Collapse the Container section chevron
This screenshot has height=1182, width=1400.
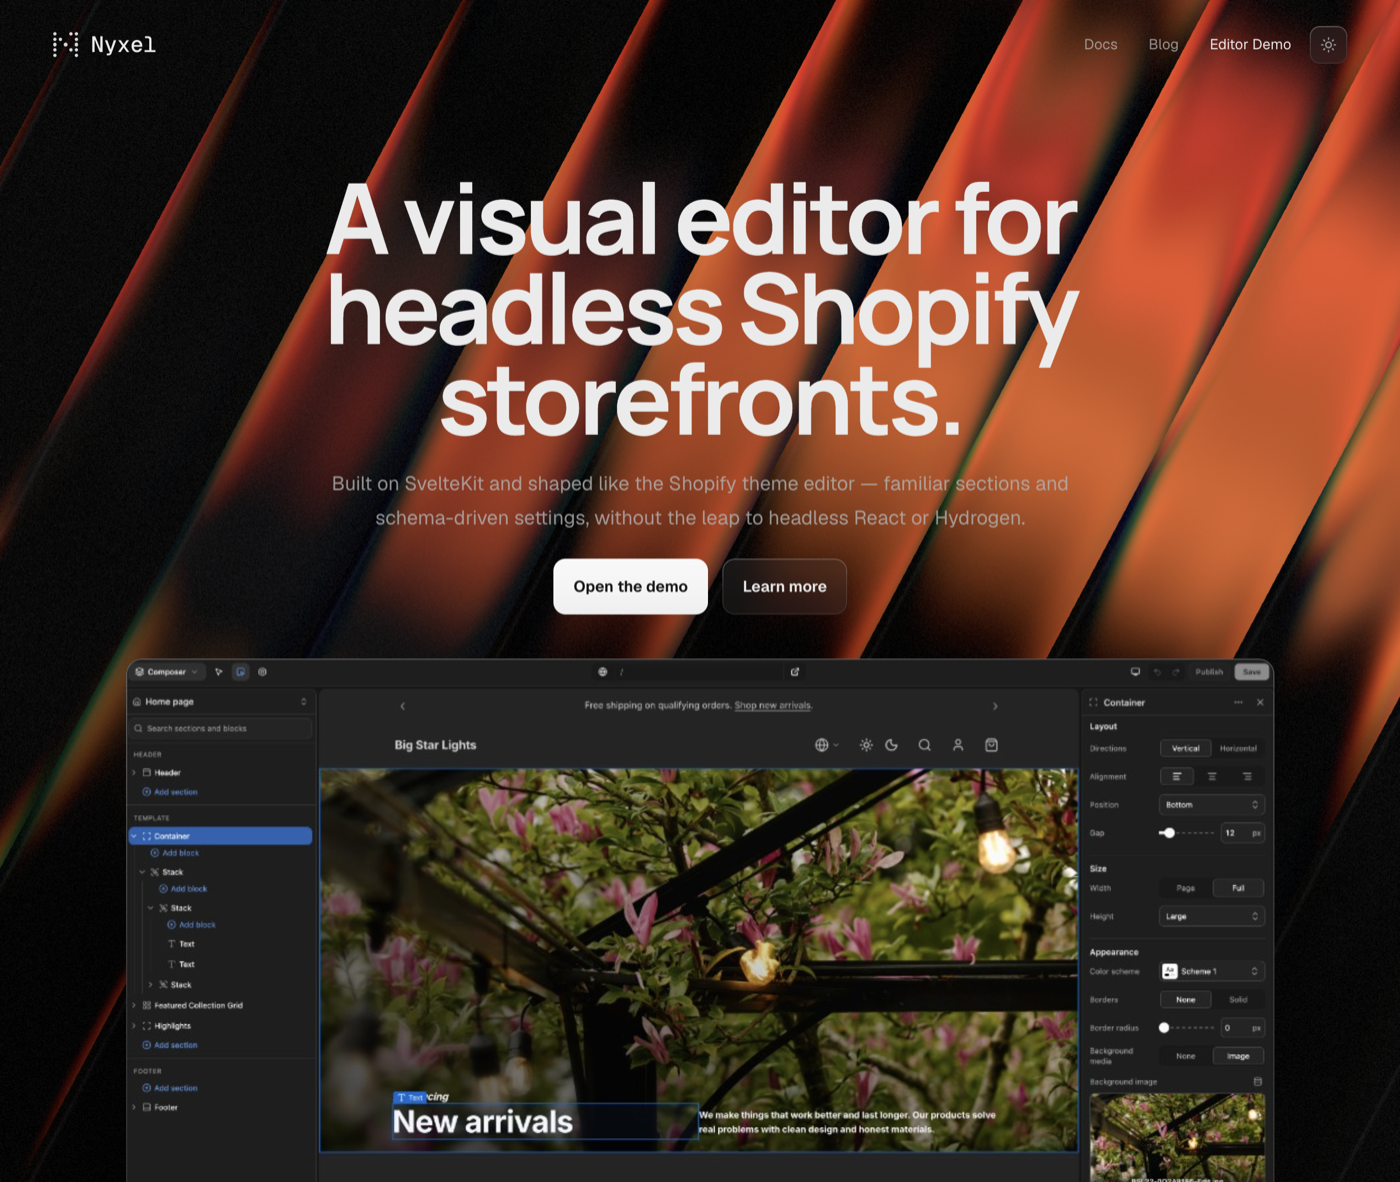click(134, 836)
